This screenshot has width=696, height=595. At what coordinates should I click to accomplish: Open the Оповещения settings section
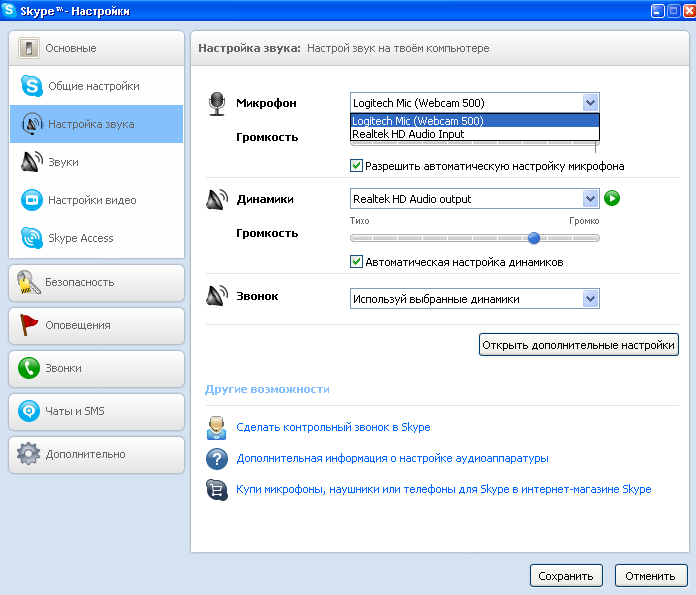point(96,326)
